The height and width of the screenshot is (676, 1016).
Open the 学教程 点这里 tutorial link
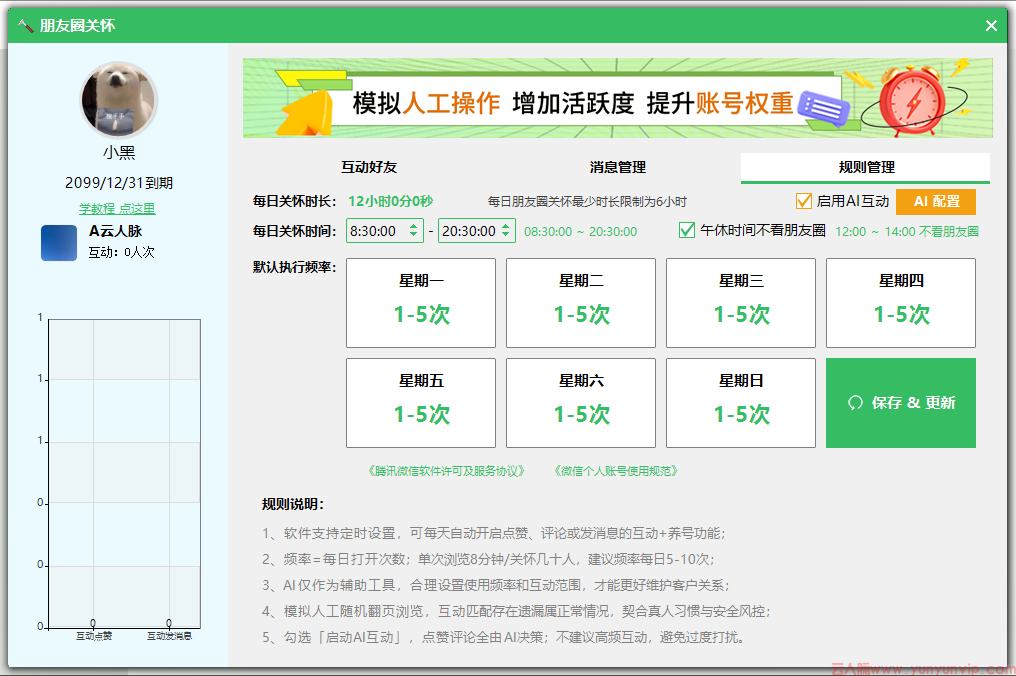tap(118, 208)
